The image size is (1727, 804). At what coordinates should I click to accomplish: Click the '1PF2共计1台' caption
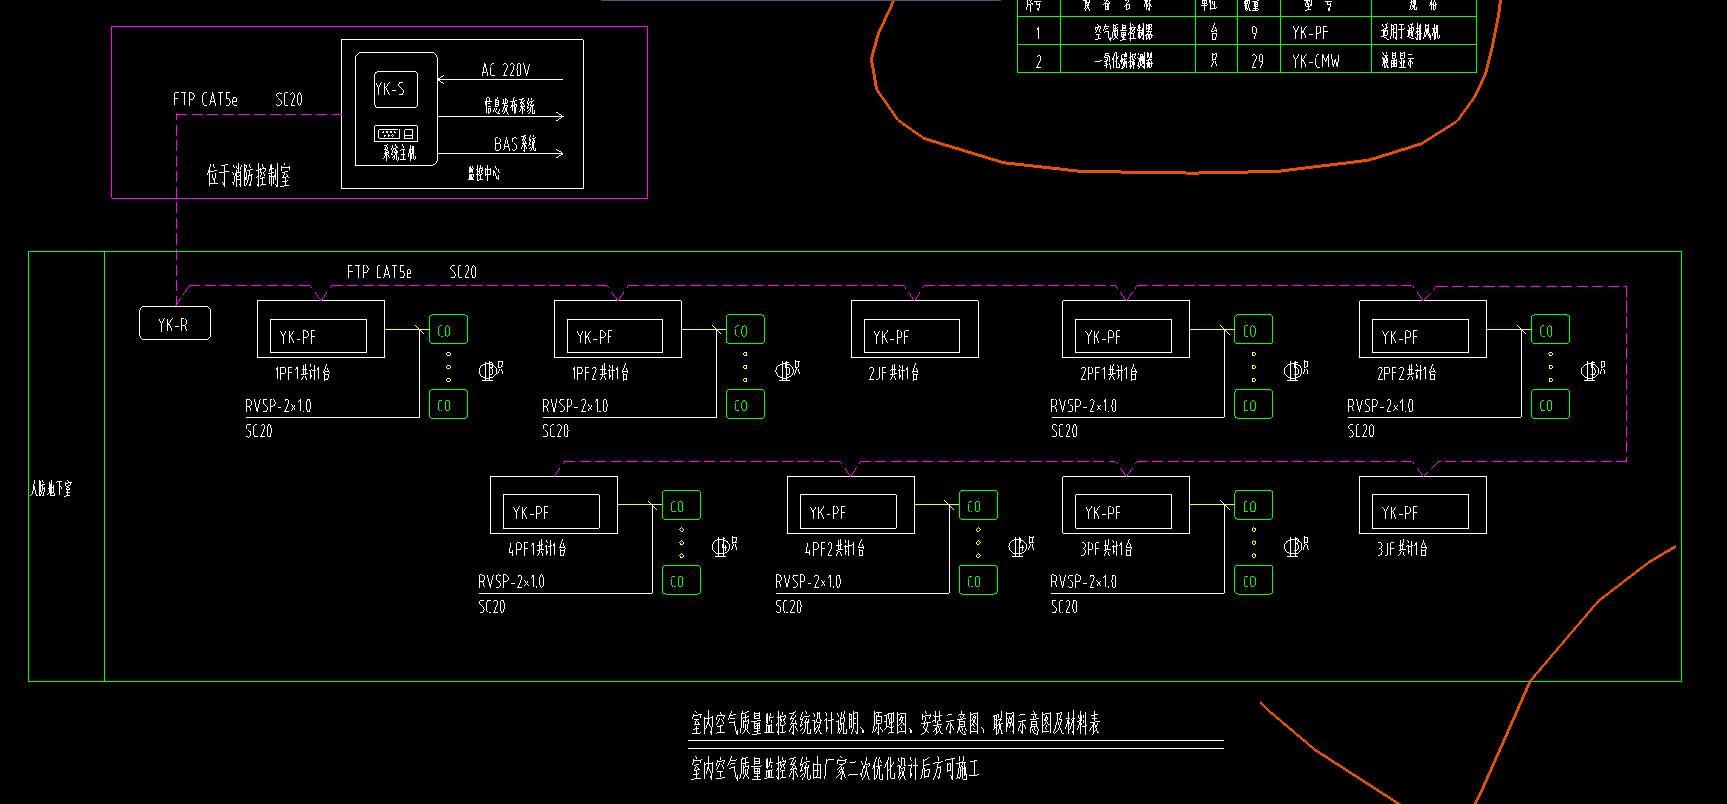coord(600,373)
